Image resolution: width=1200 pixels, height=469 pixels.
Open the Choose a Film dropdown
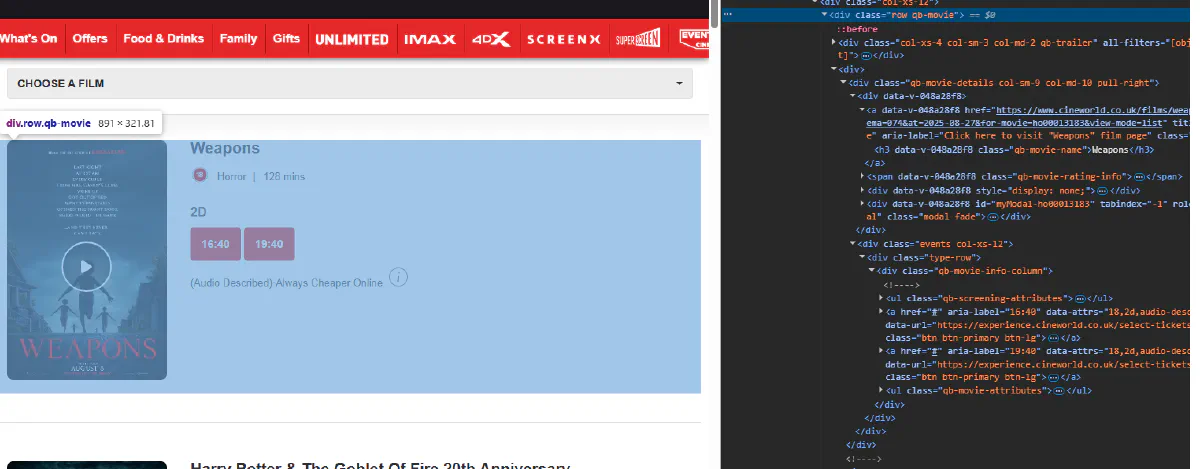click(349, 83)
